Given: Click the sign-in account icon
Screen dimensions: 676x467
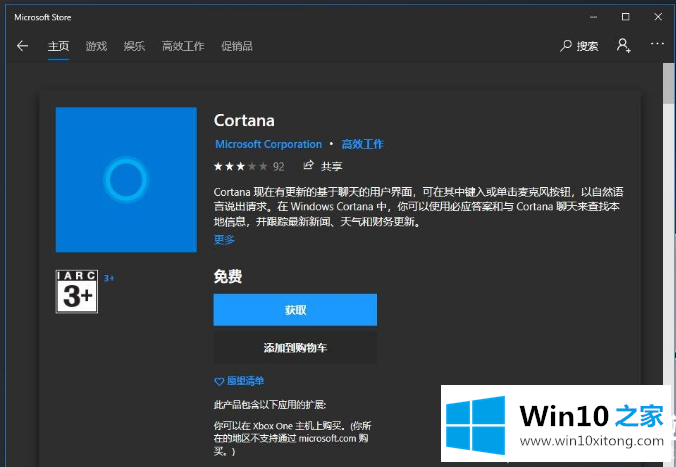Looking at the screenshot, I should tap(623, 45).
